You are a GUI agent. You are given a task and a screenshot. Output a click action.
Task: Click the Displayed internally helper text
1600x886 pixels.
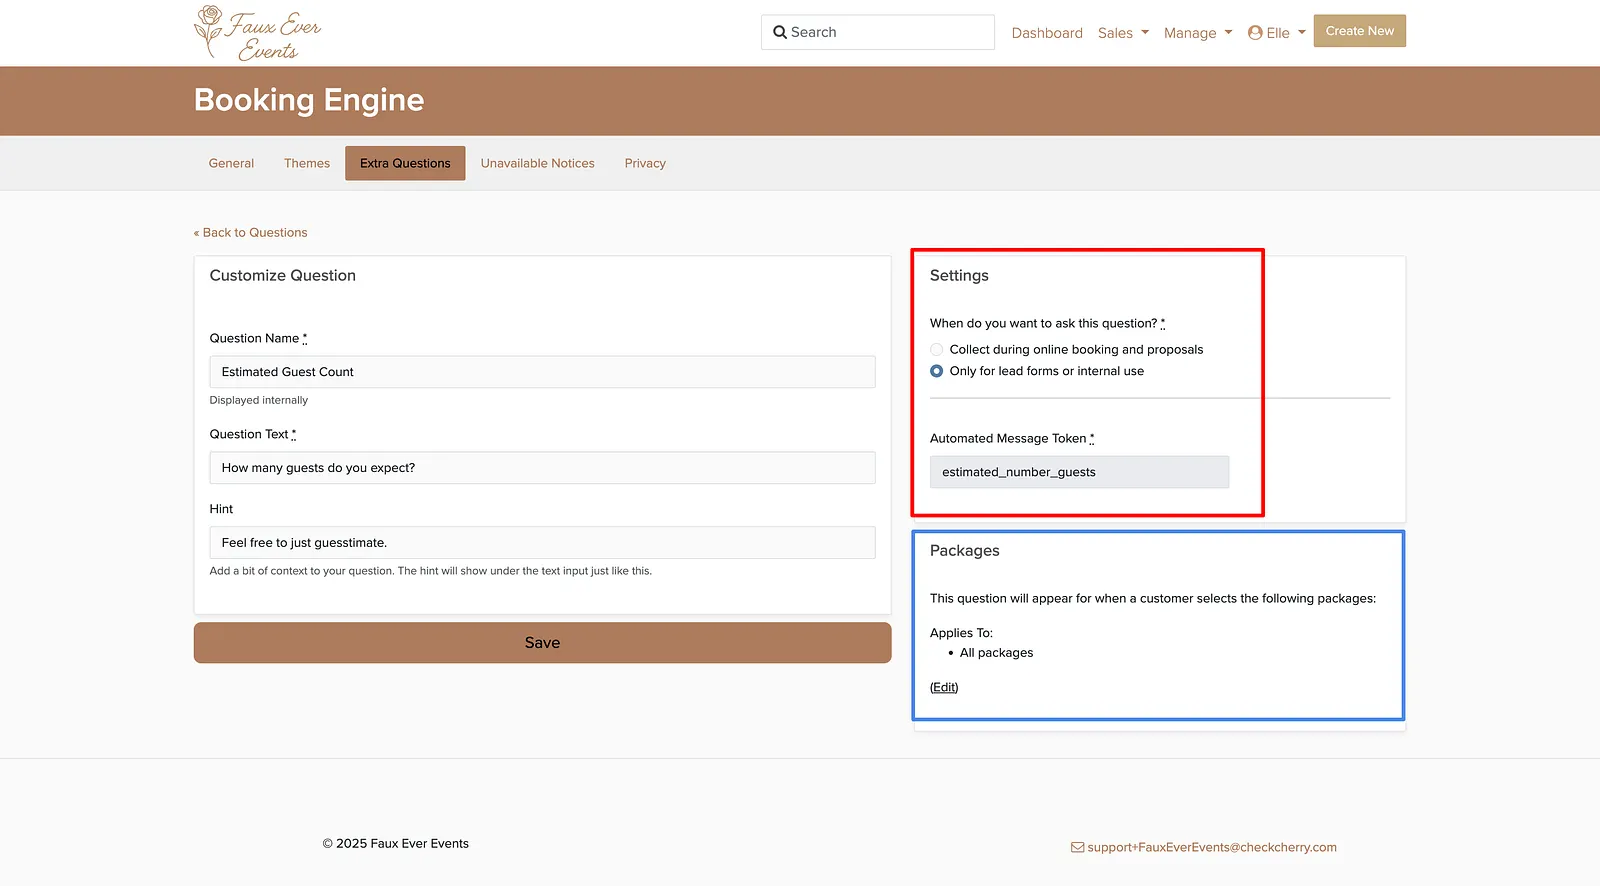click(x=259, y=400)
